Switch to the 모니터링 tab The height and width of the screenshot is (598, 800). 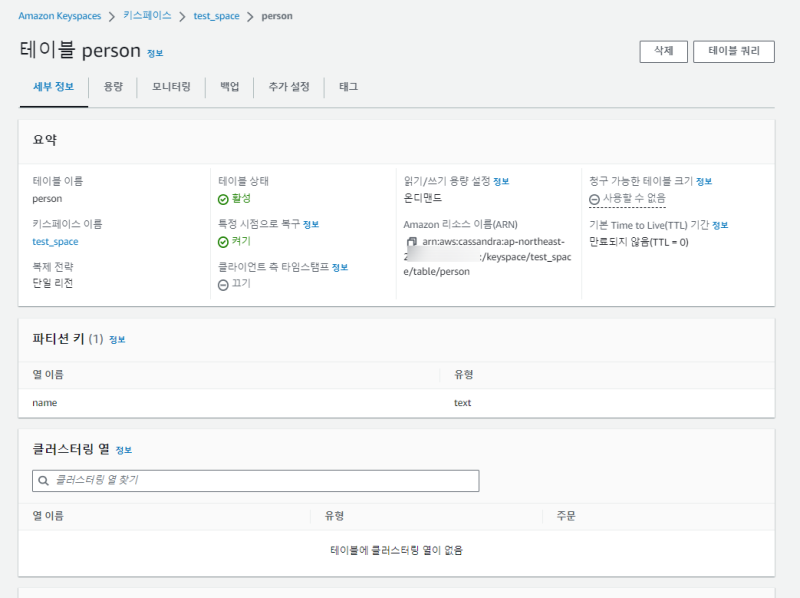[171, 87]
